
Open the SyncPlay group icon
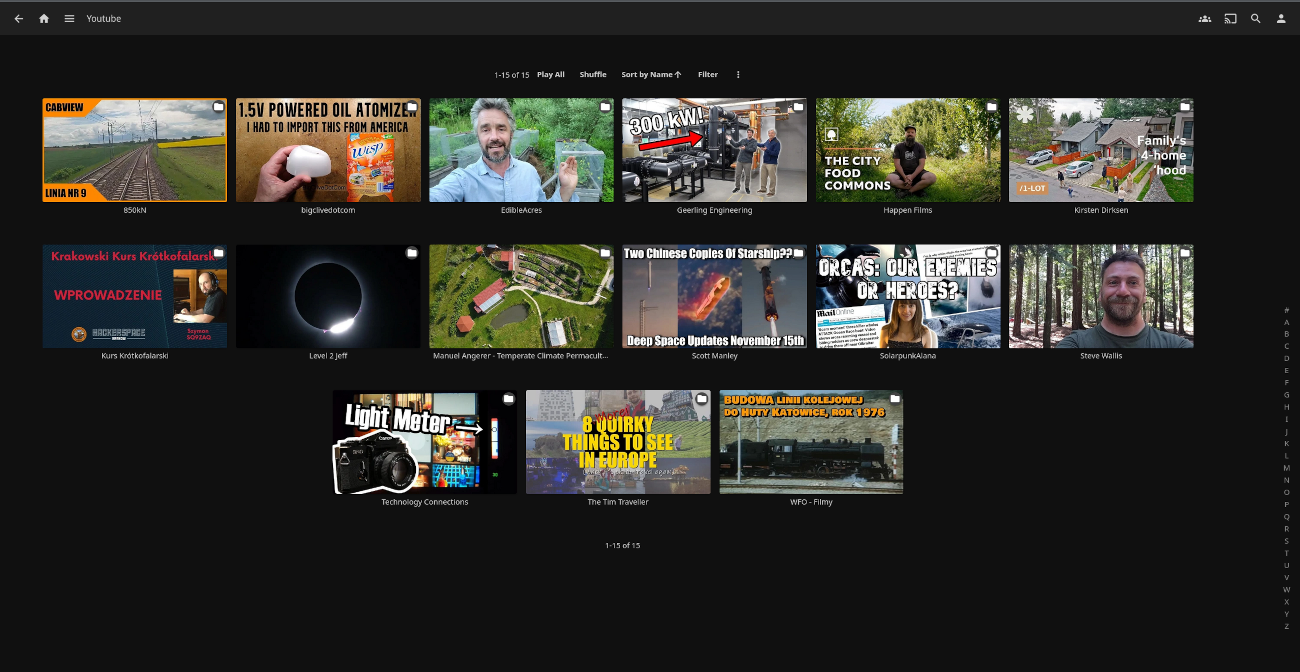(x=1205, y=18)
